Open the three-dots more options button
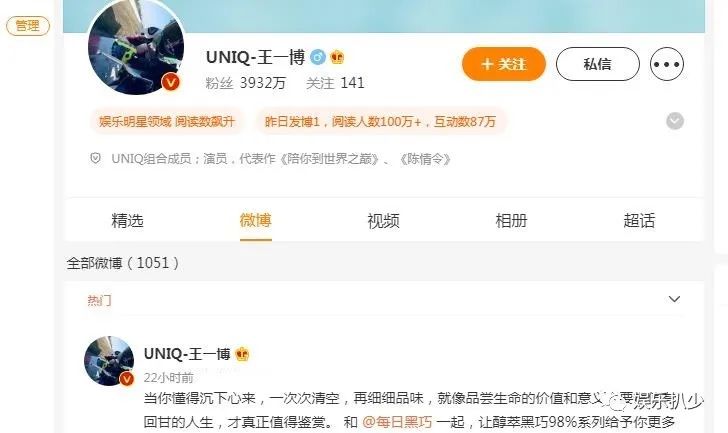 coord(667,64)
